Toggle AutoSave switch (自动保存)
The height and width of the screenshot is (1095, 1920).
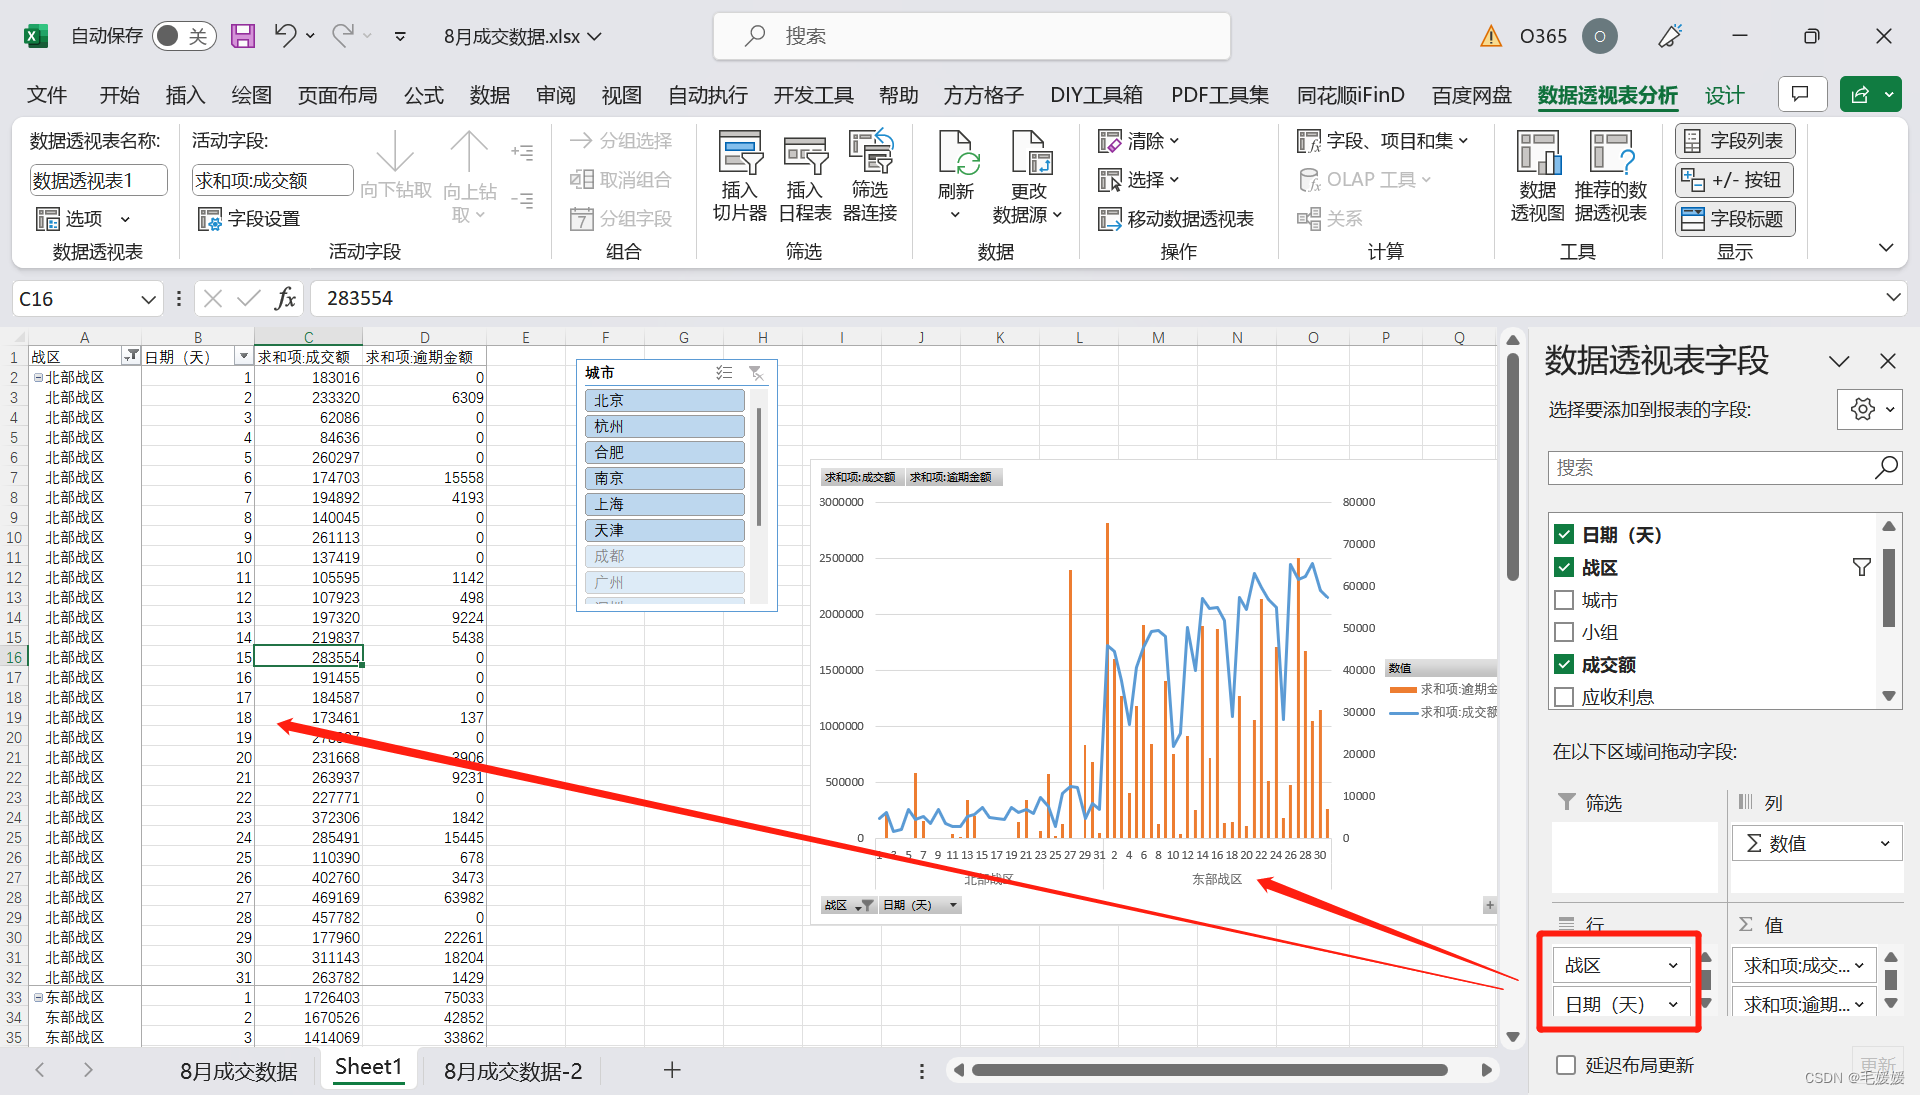[x=184, y=36]
